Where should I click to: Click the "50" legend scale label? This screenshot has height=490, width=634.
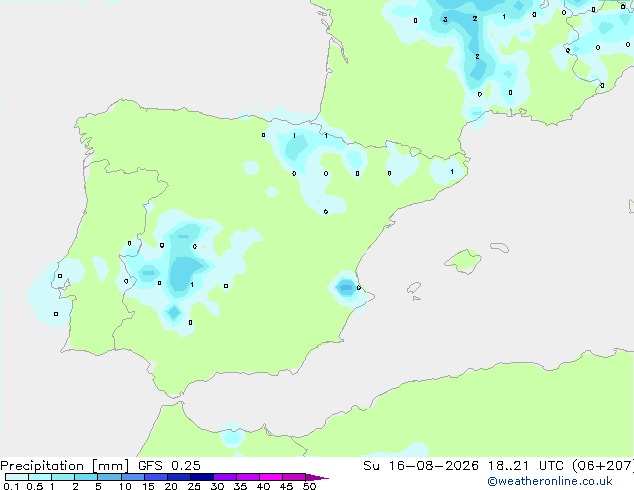point(309,486)
